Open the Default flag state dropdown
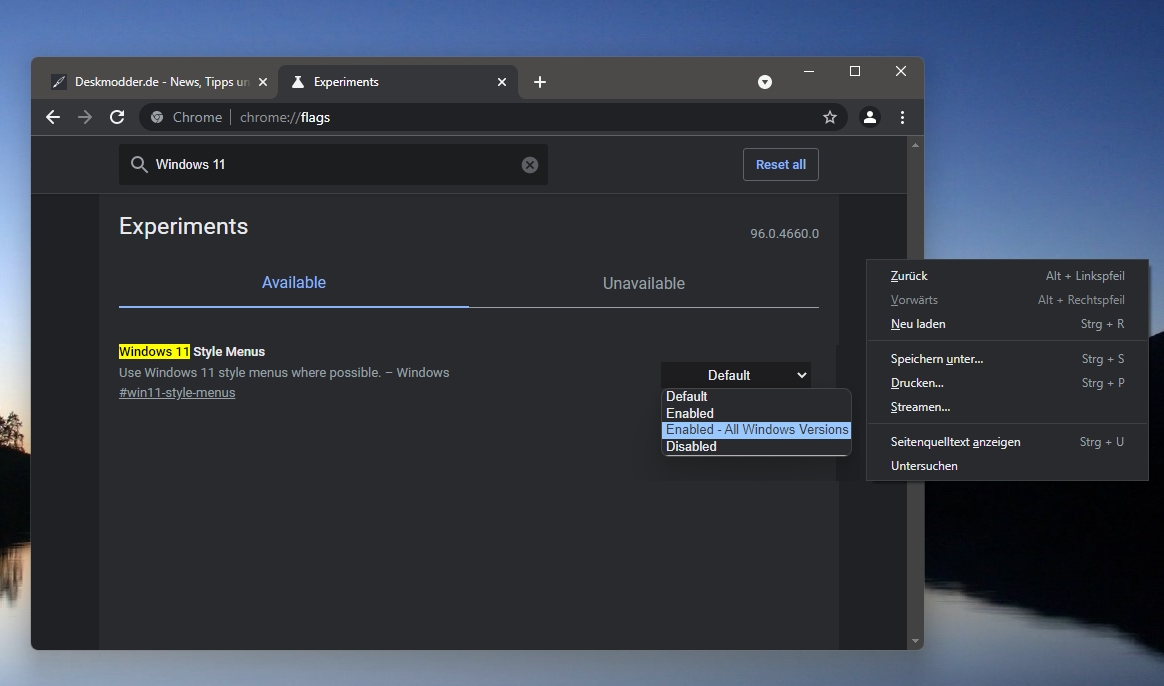Screen dimensions: 1164x686 736,375
